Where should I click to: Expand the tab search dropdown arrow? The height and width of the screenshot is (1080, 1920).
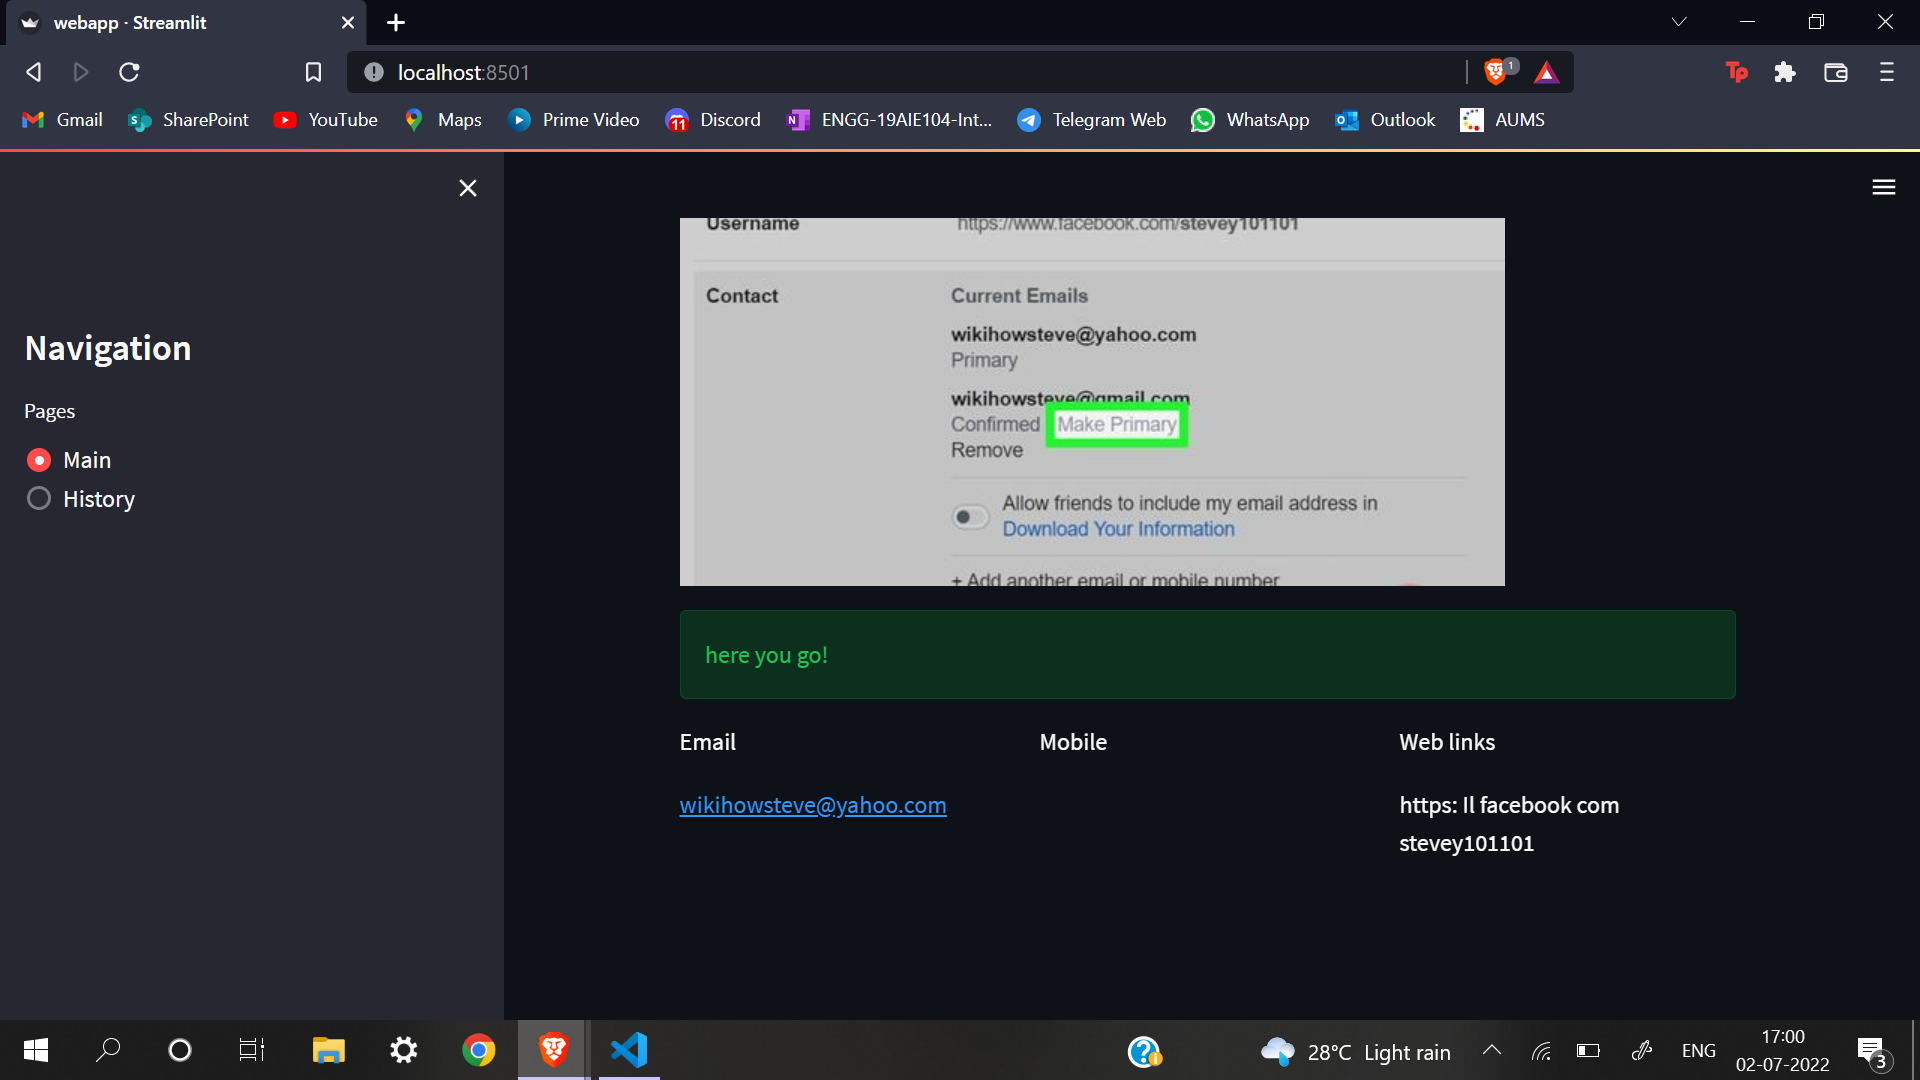(x=1679, y=22)
